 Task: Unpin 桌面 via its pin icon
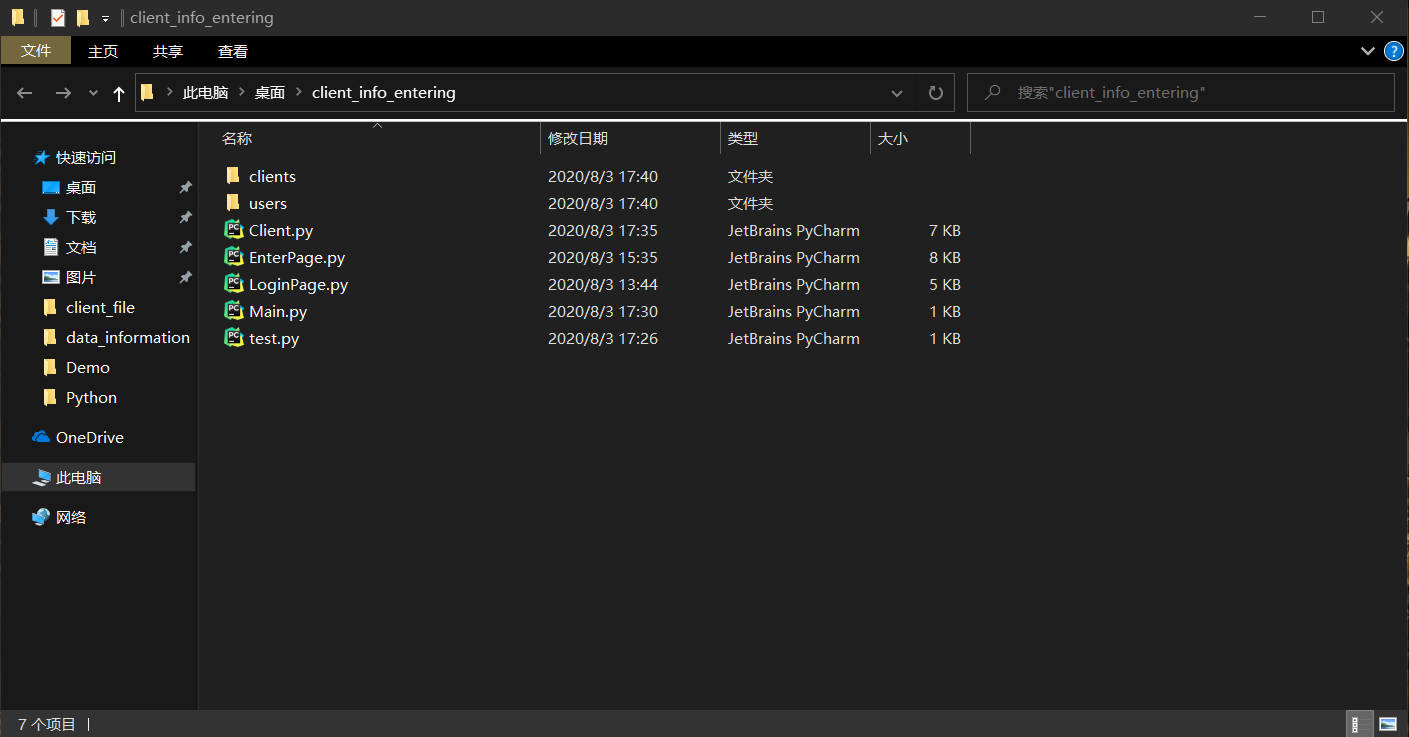(x=185, y=187)
